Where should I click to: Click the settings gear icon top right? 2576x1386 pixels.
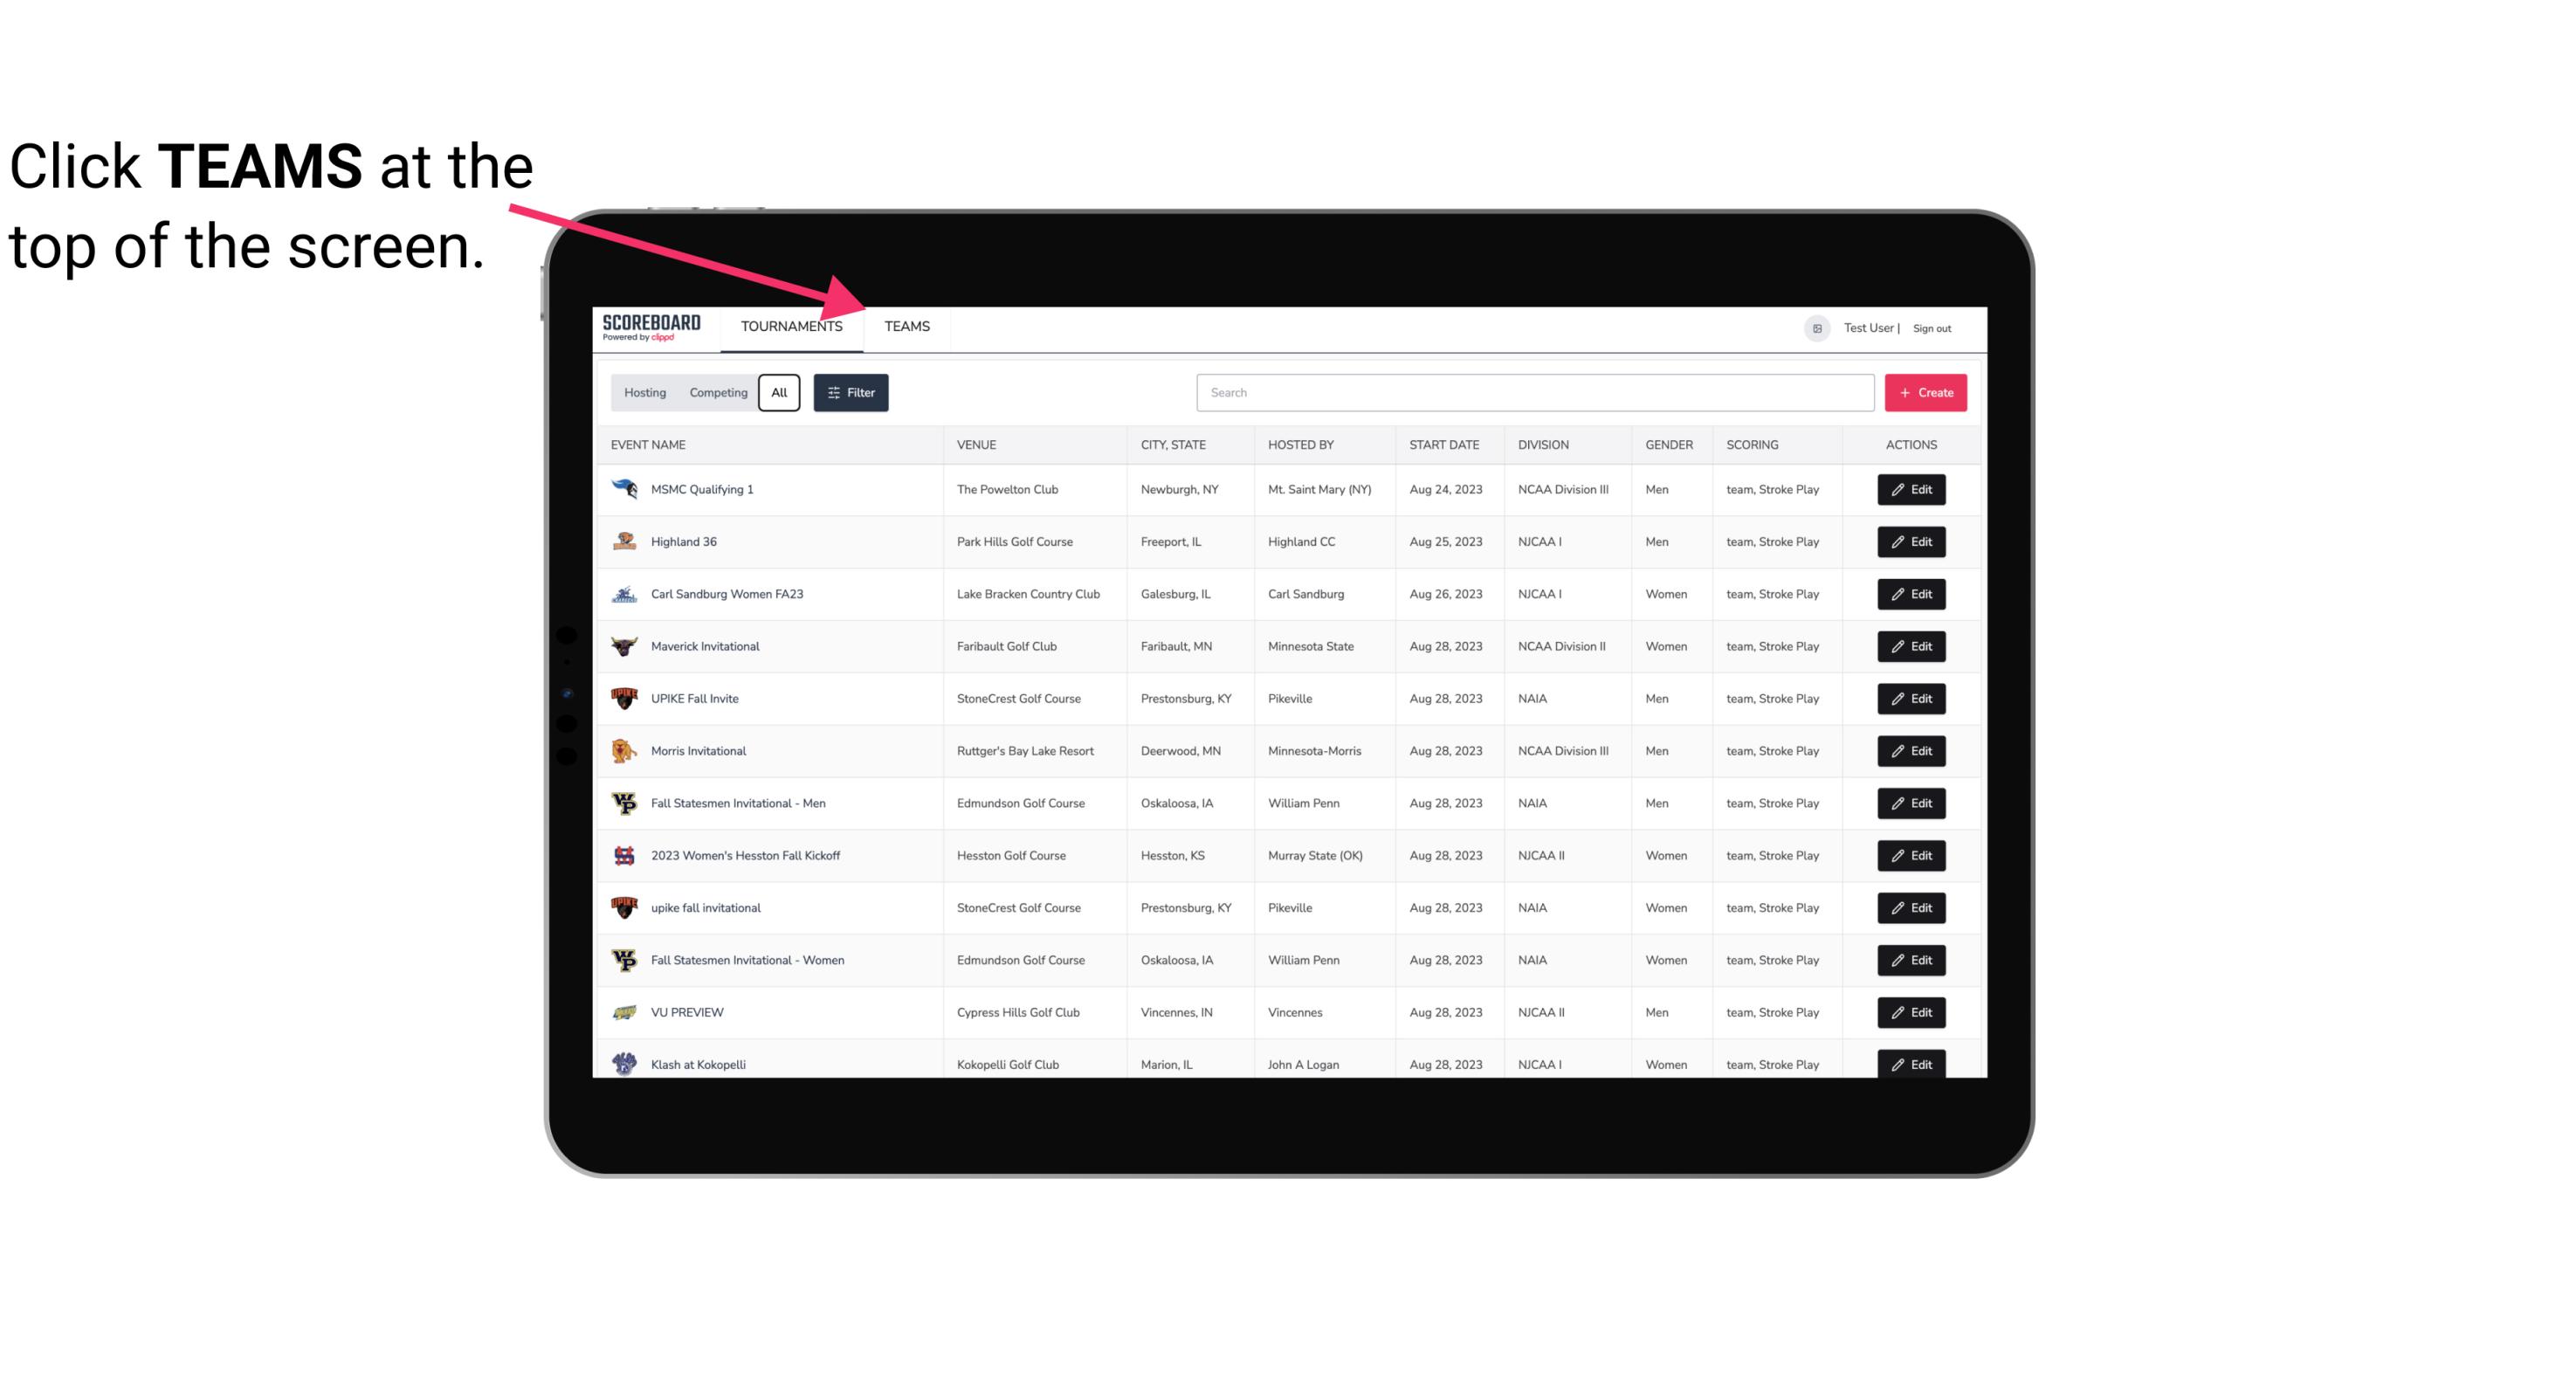(x=1814, y=326)
